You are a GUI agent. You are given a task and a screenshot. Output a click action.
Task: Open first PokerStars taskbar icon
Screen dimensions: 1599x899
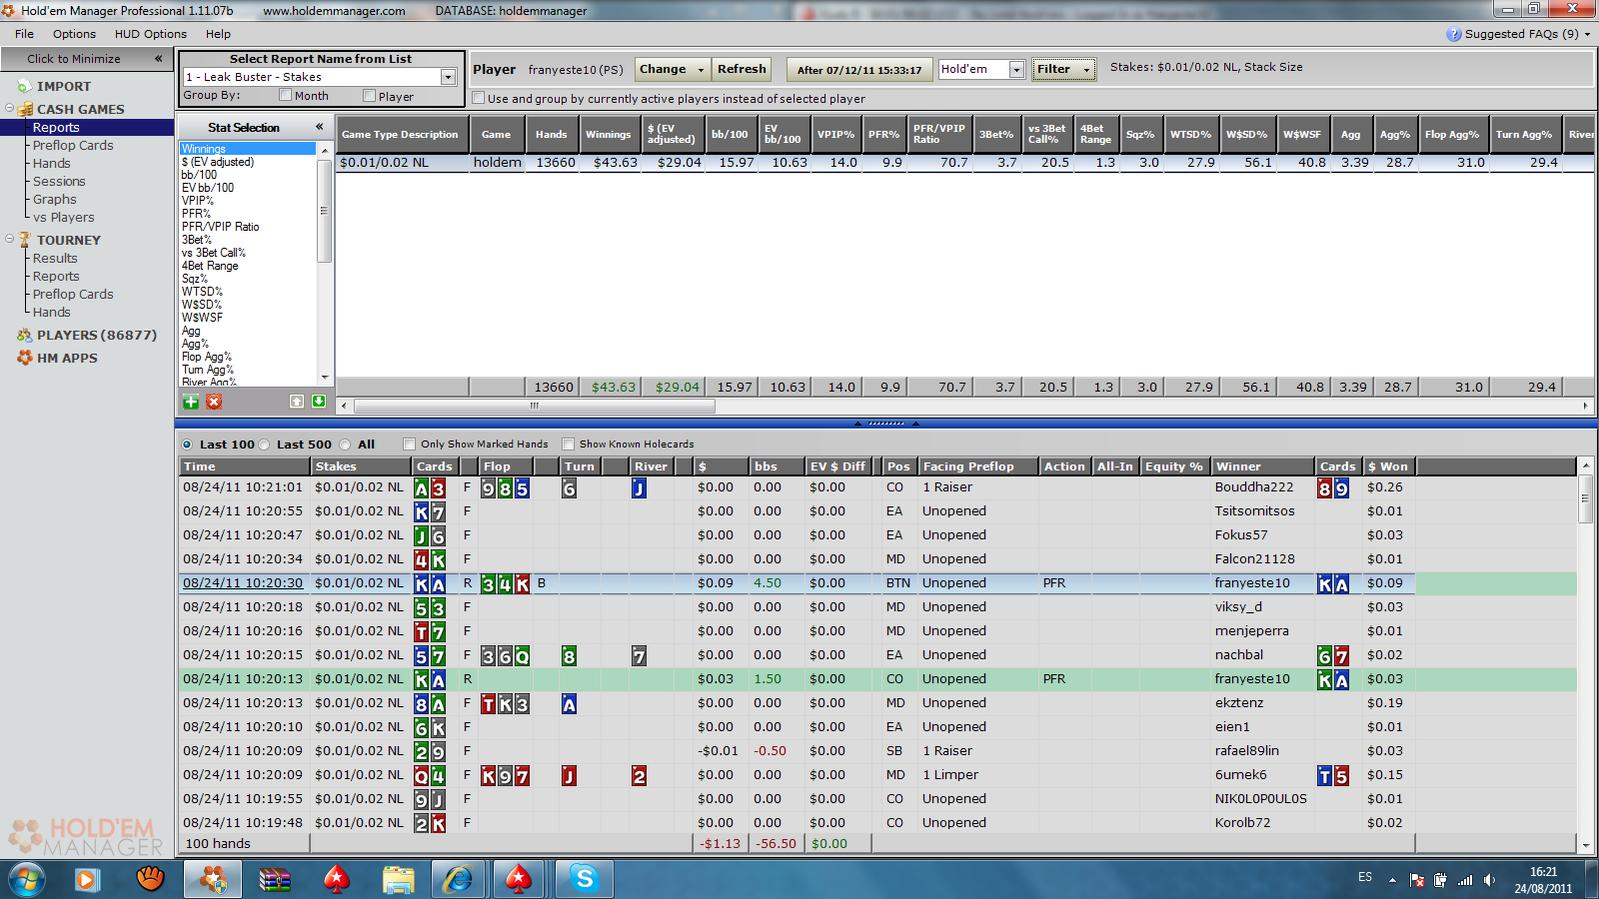[336, 879]
